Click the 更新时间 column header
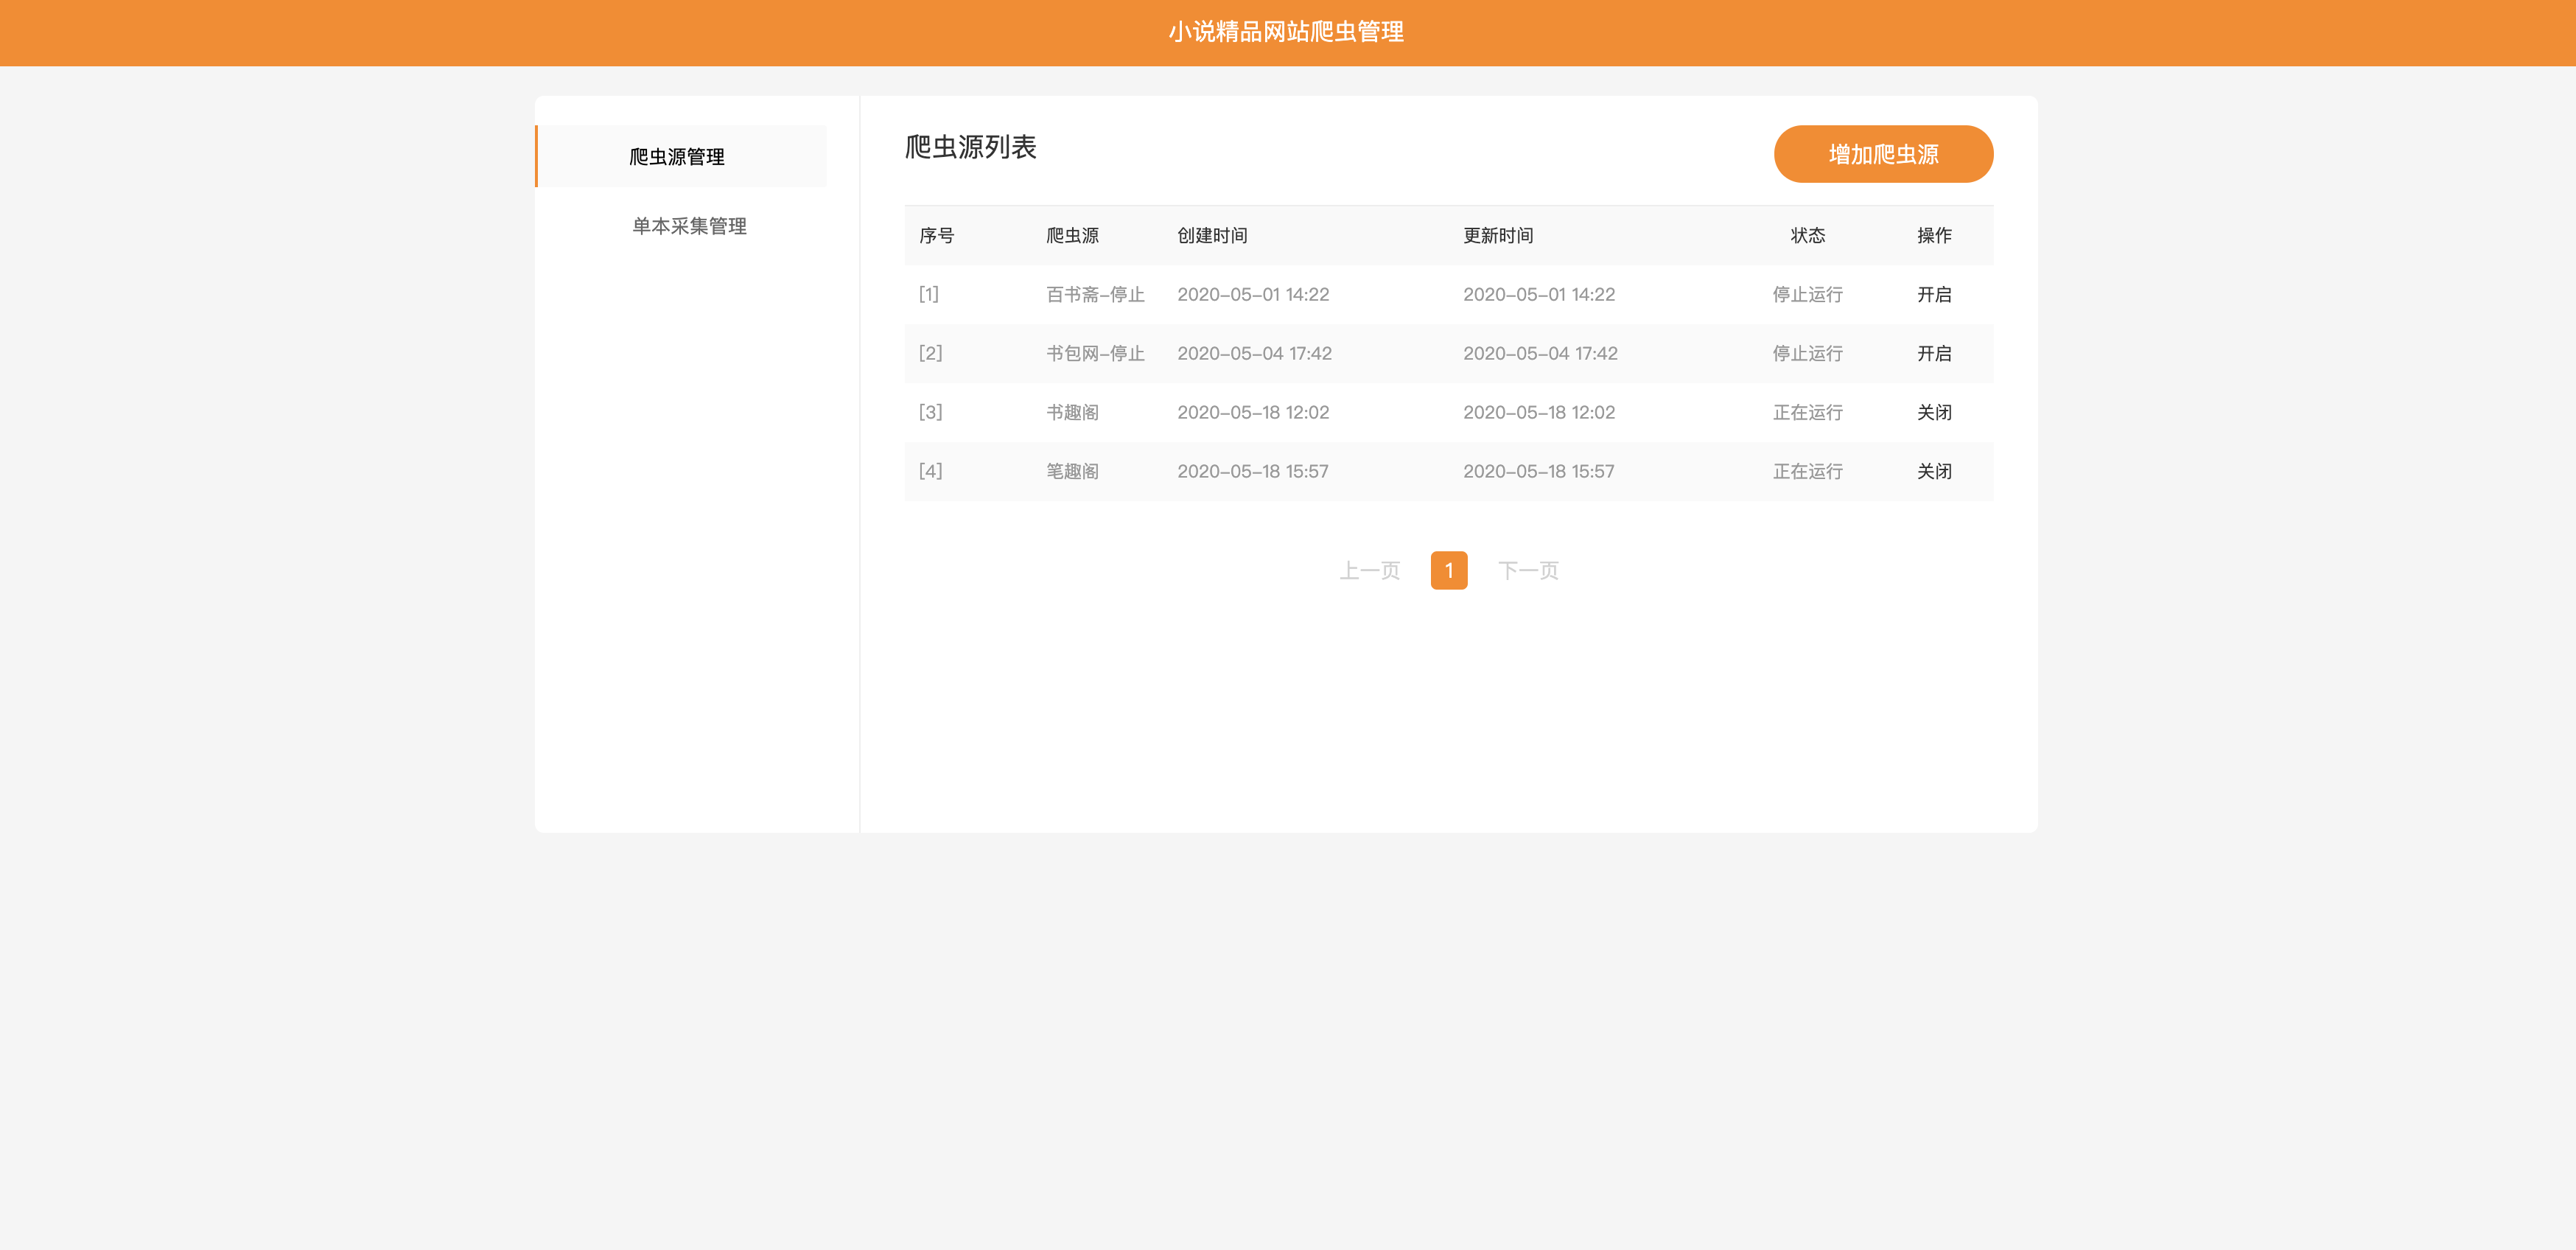This screenshot has width=2576, height=1250. point(1497,235)
